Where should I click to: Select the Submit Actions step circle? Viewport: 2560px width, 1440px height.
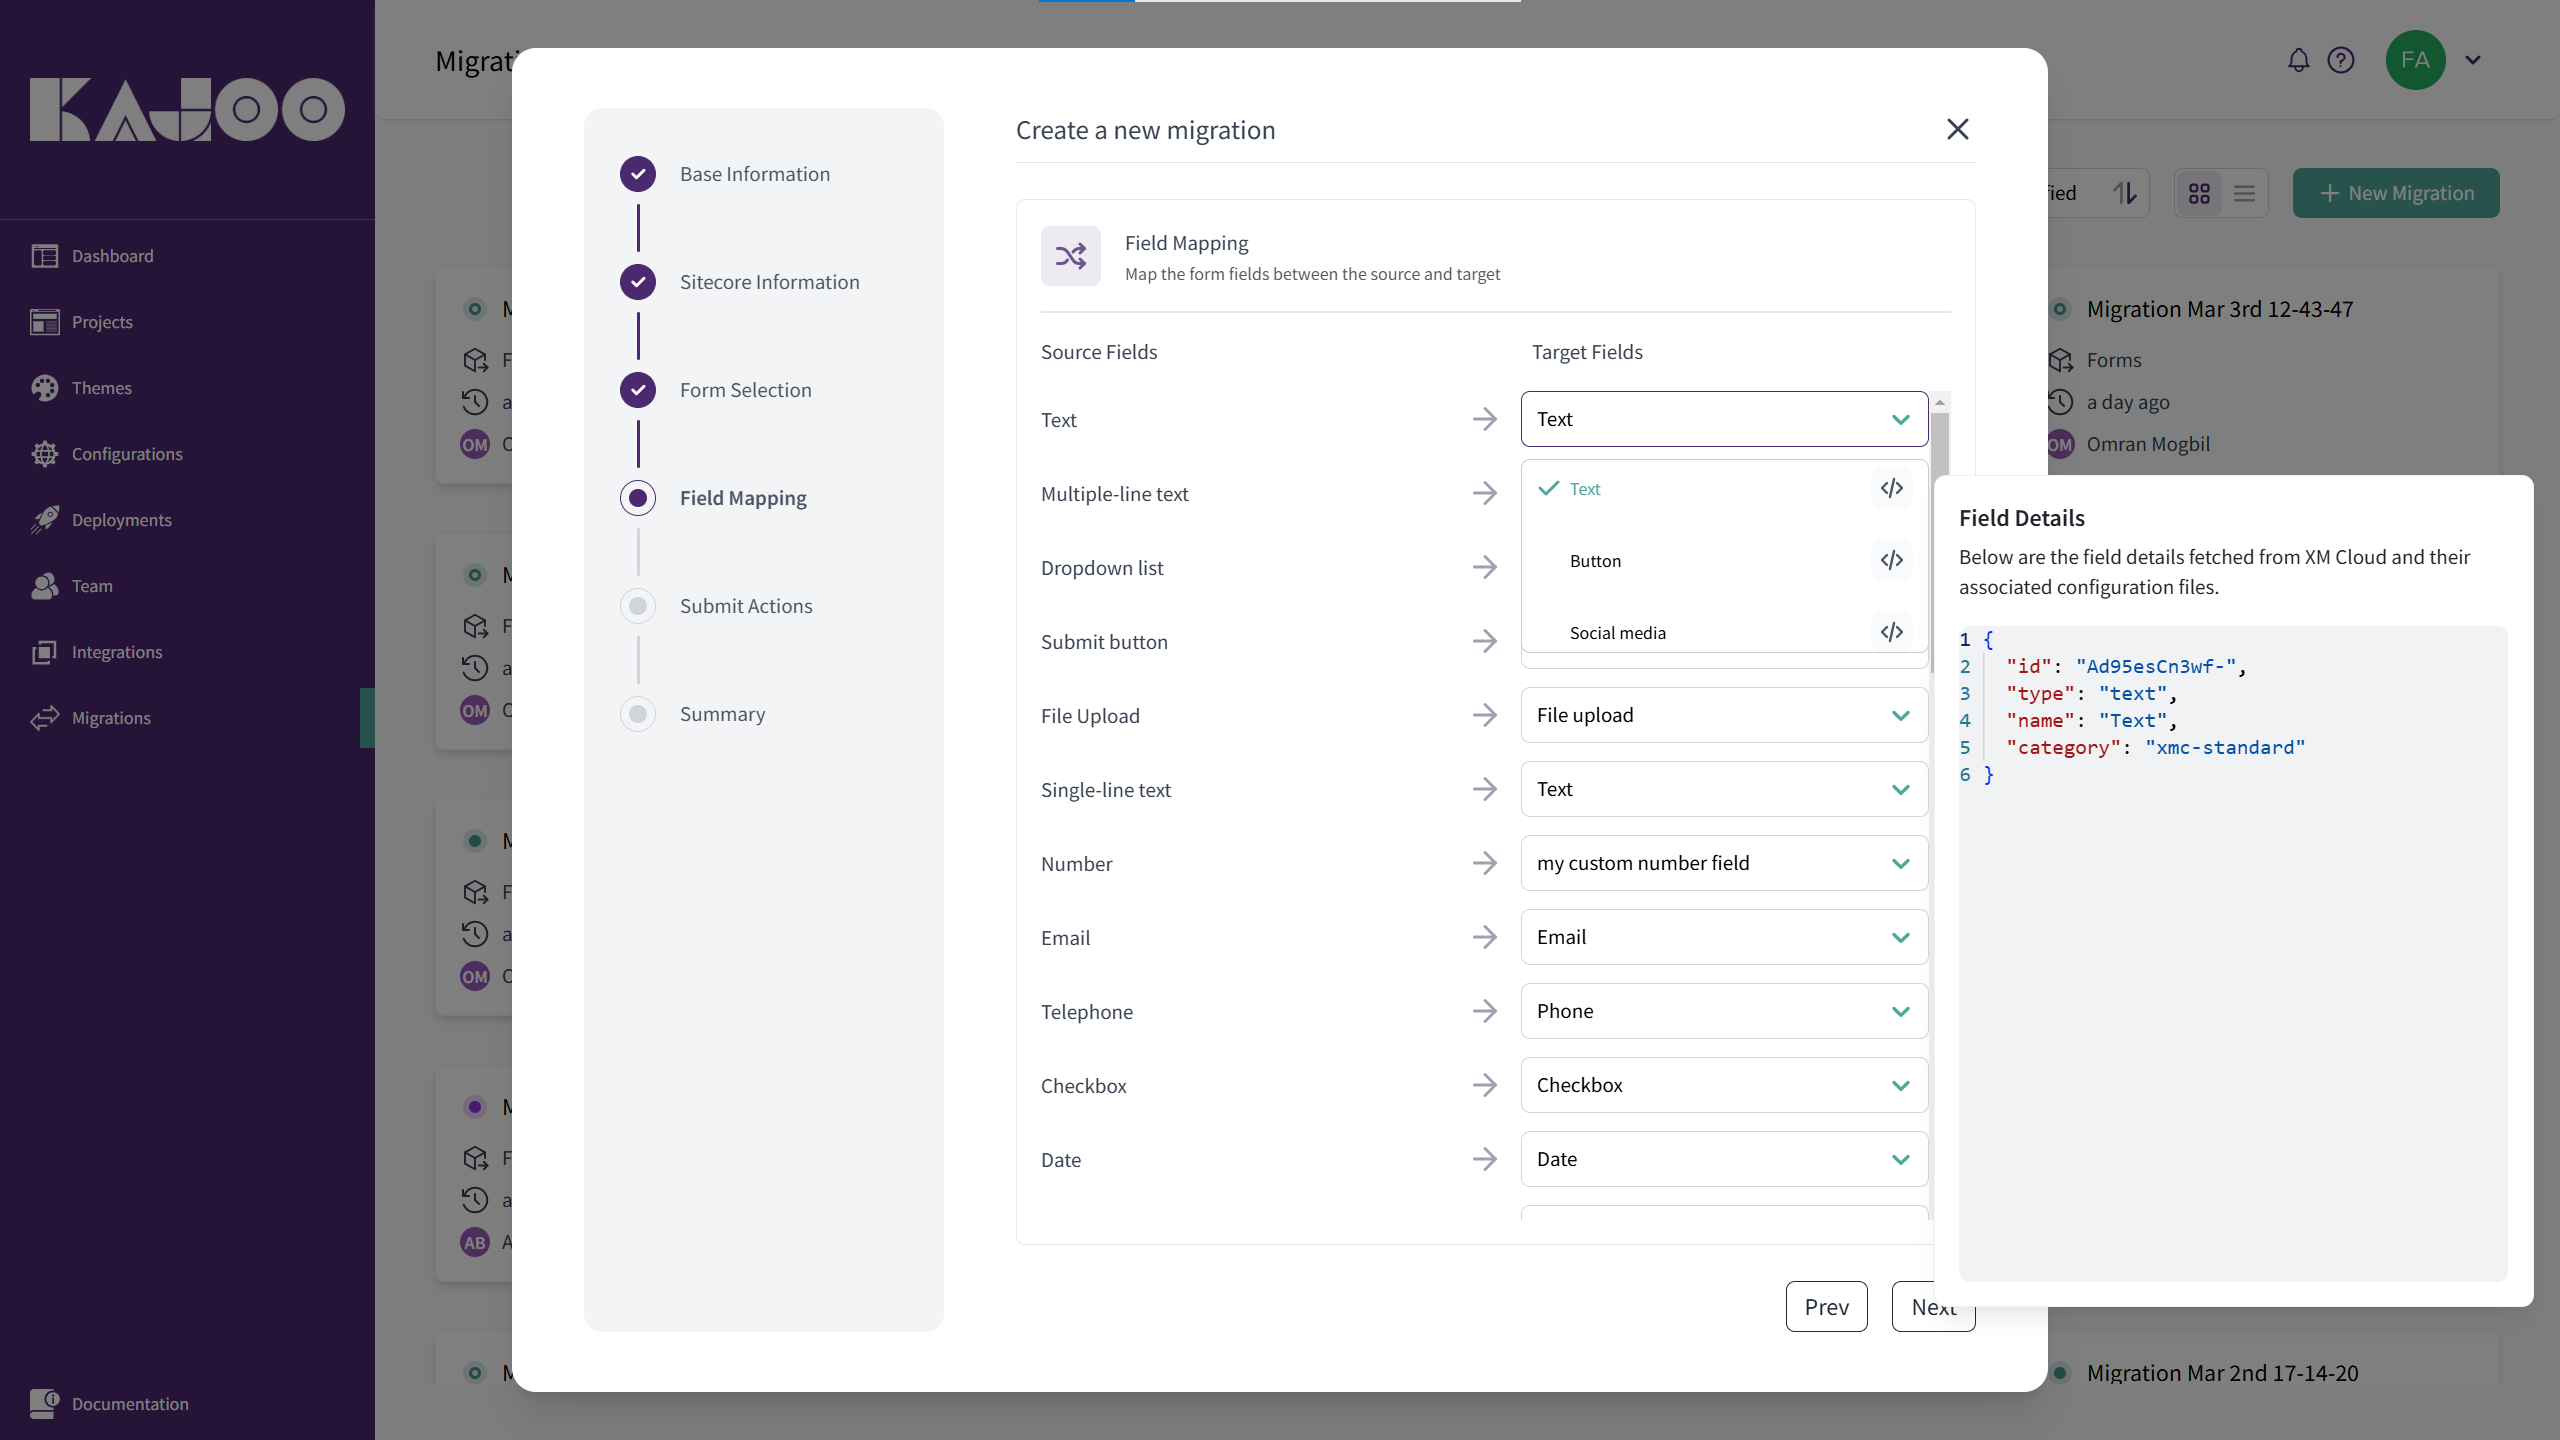point(638,606)
